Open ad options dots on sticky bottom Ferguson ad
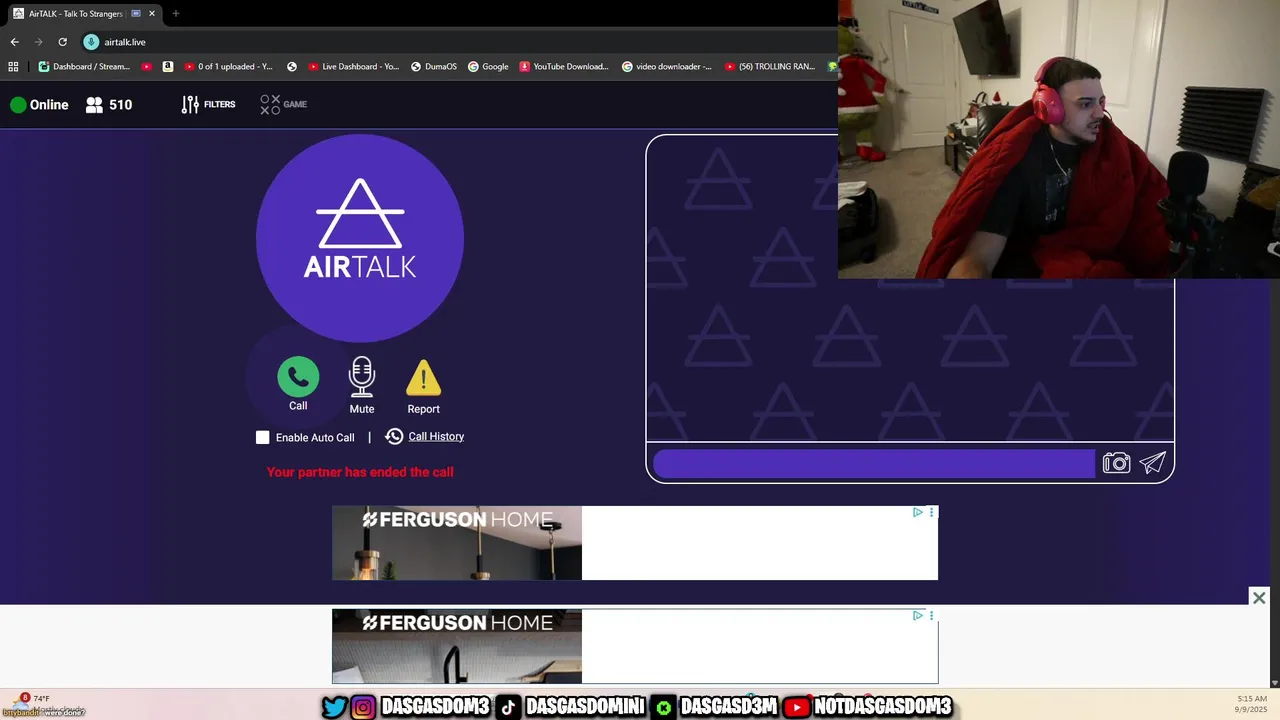This screenshot has height=720, width=1280. (x=931, y=615)
